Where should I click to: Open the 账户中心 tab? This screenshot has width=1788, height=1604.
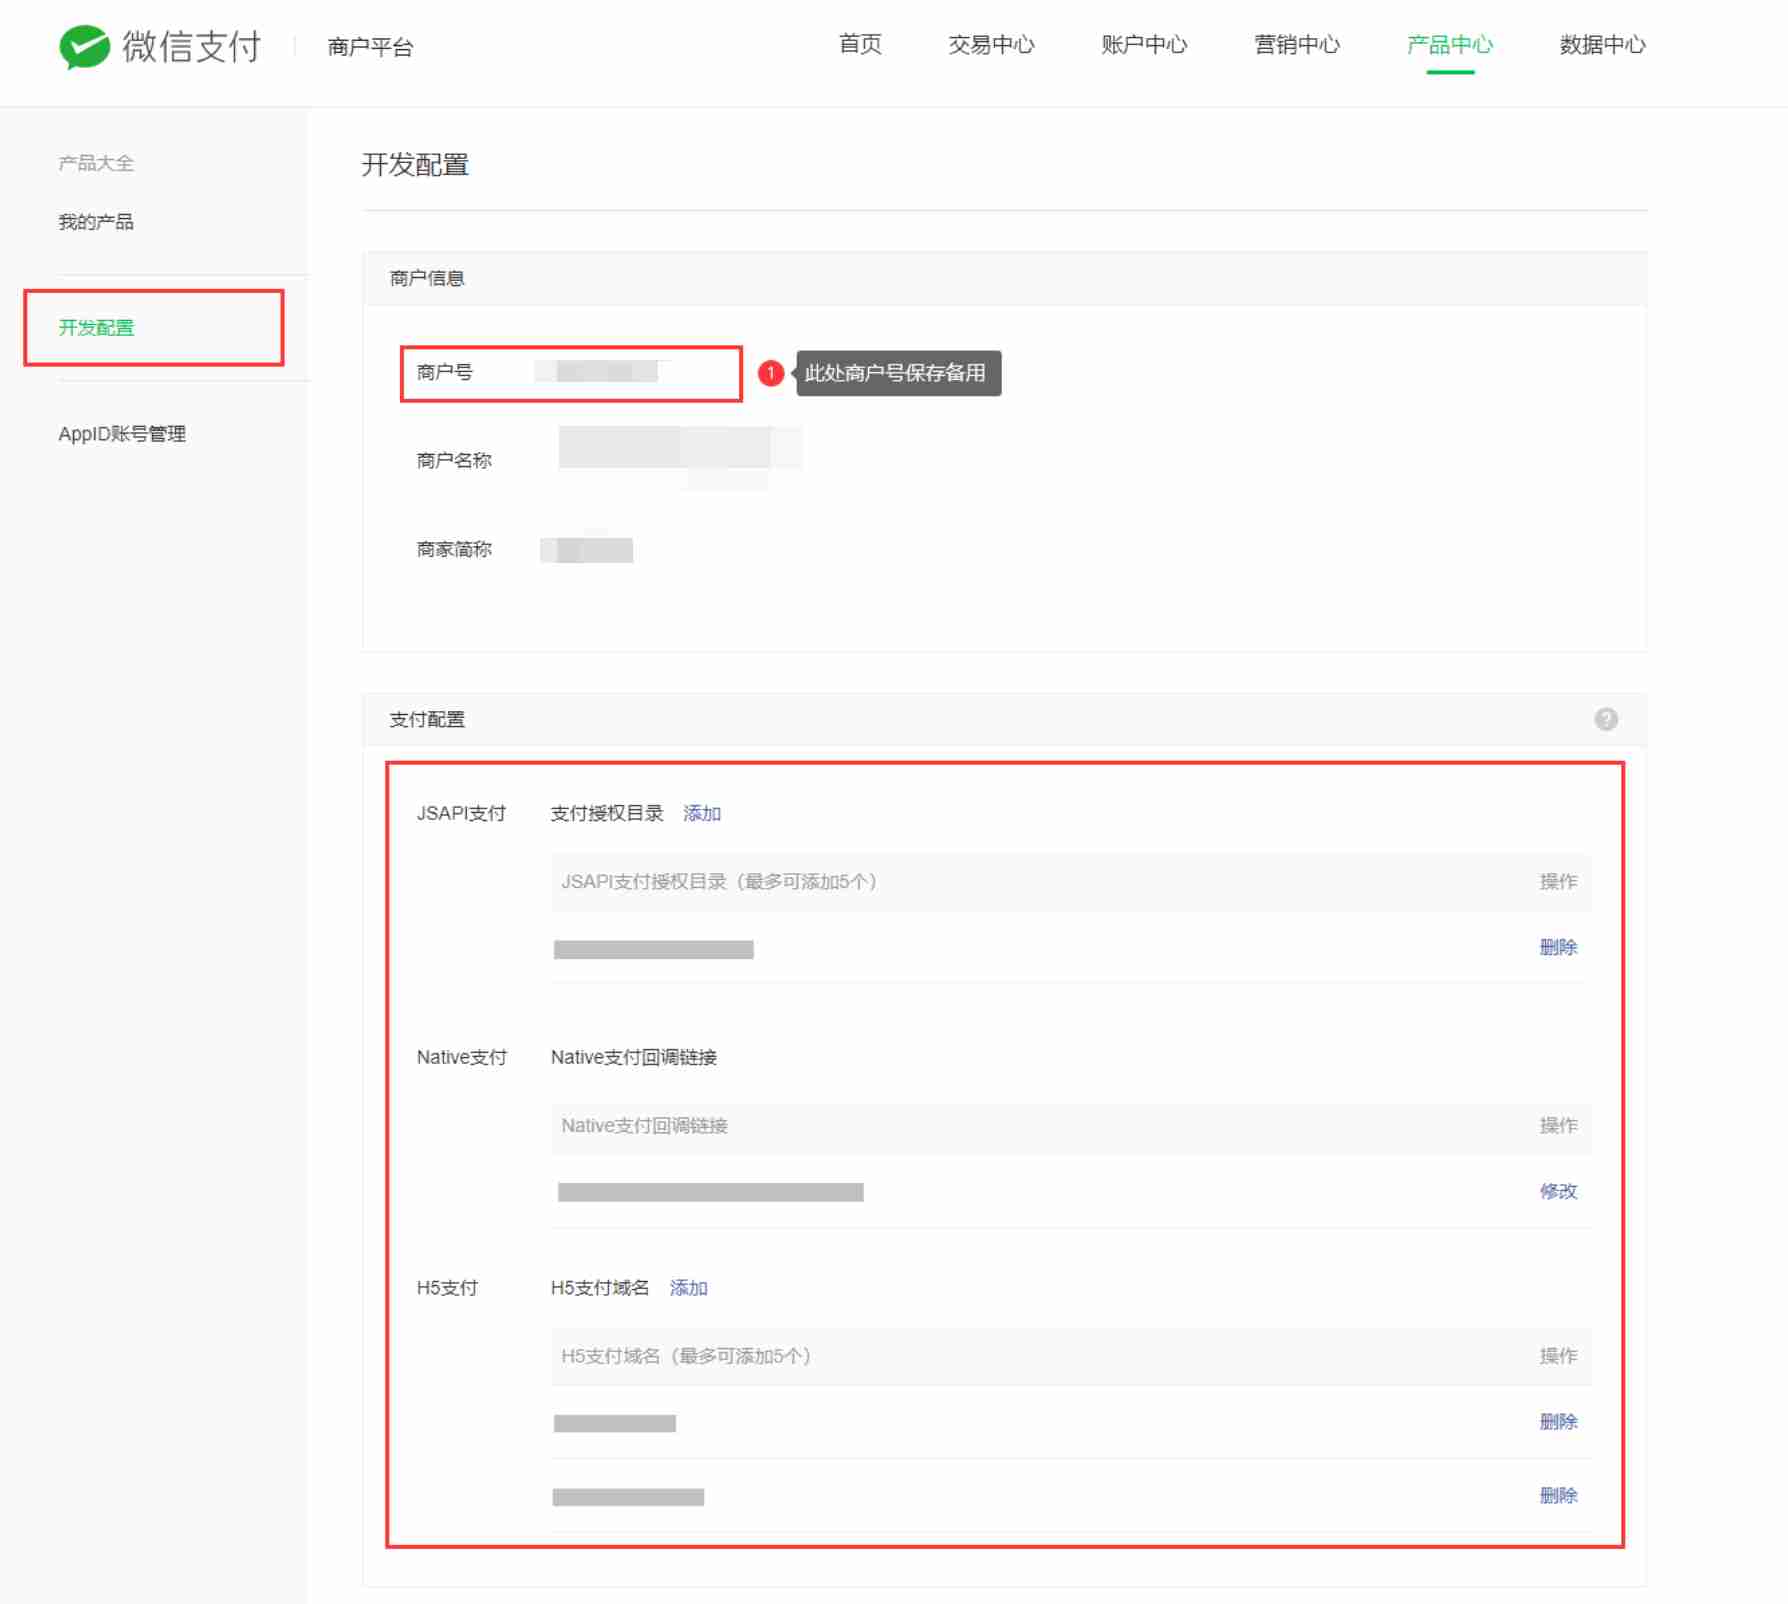1143,45
